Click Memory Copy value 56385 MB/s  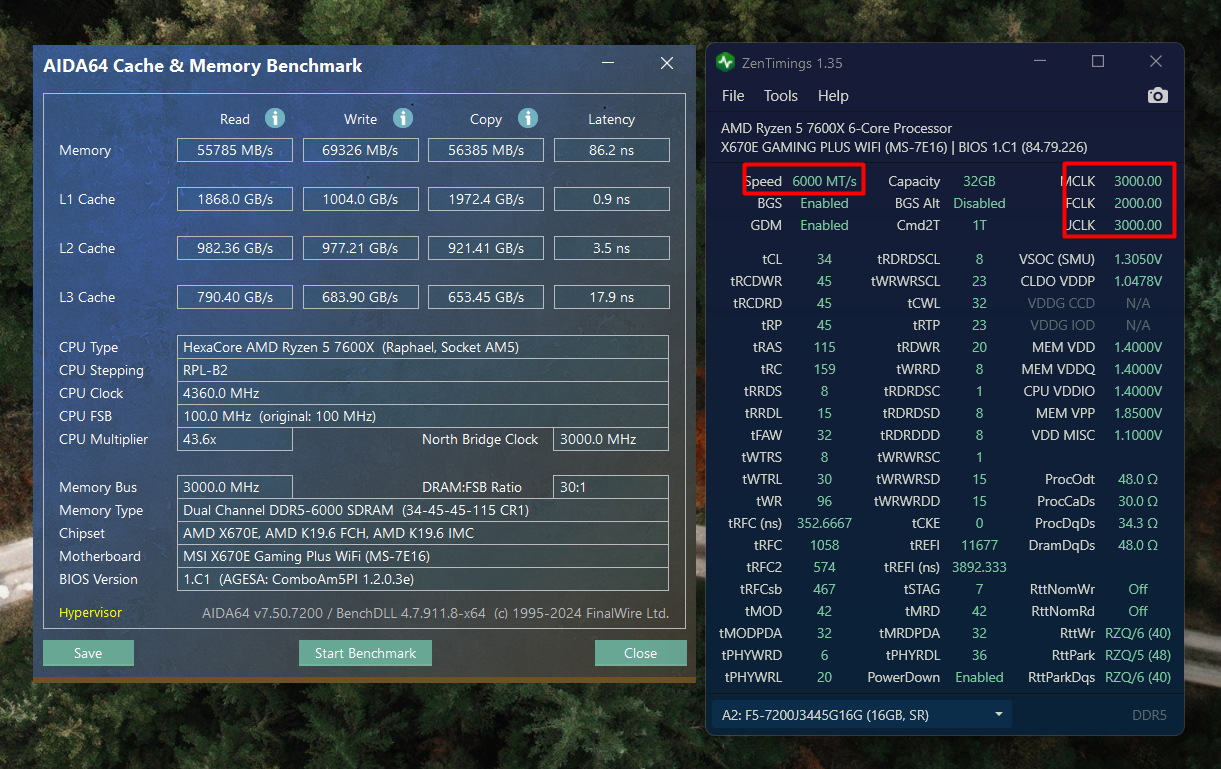486,150
